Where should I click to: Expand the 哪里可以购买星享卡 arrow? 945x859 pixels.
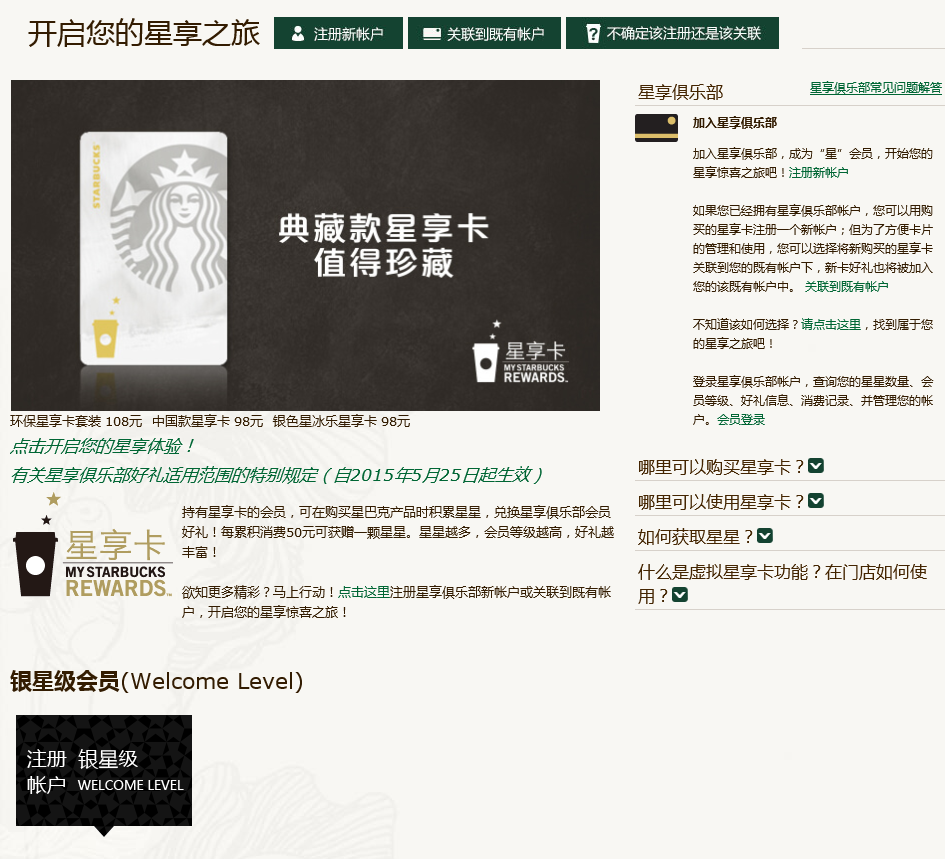point(816,466)
